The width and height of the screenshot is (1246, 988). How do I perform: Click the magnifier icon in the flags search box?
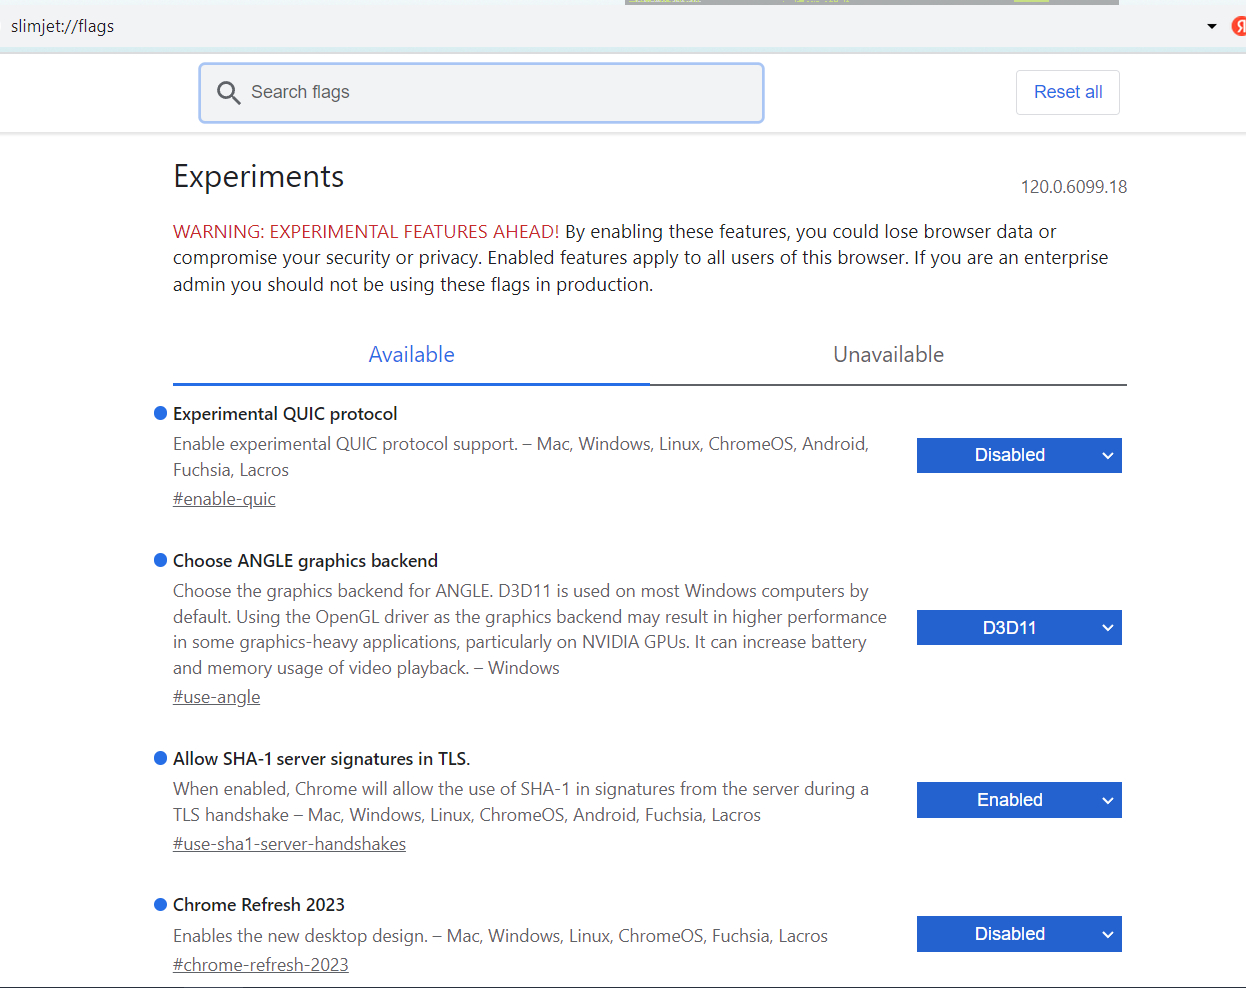pyautogui.click(x=229, y=93)
